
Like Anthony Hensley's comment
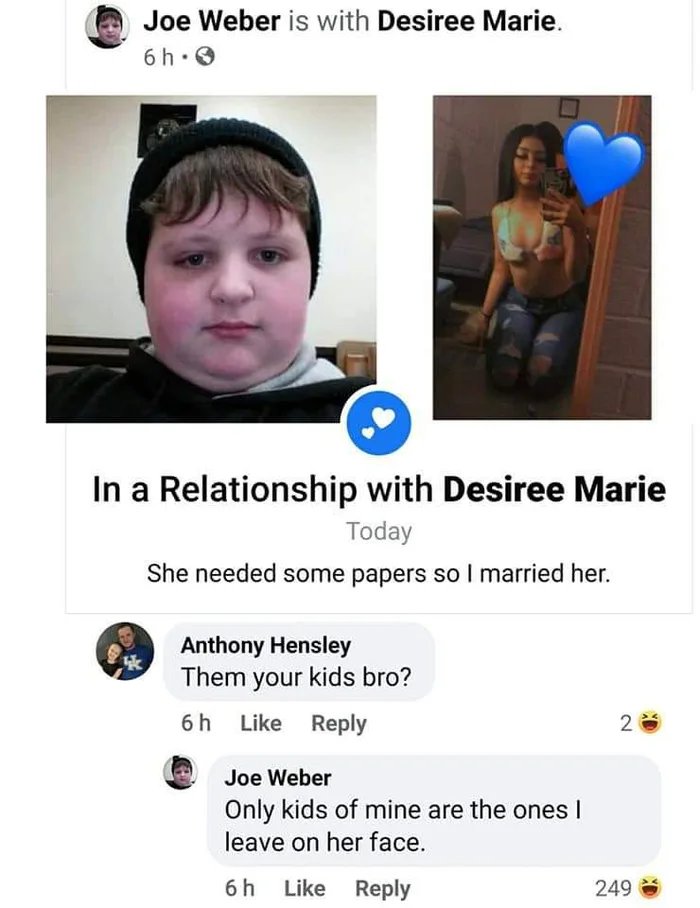pos(261,723)
